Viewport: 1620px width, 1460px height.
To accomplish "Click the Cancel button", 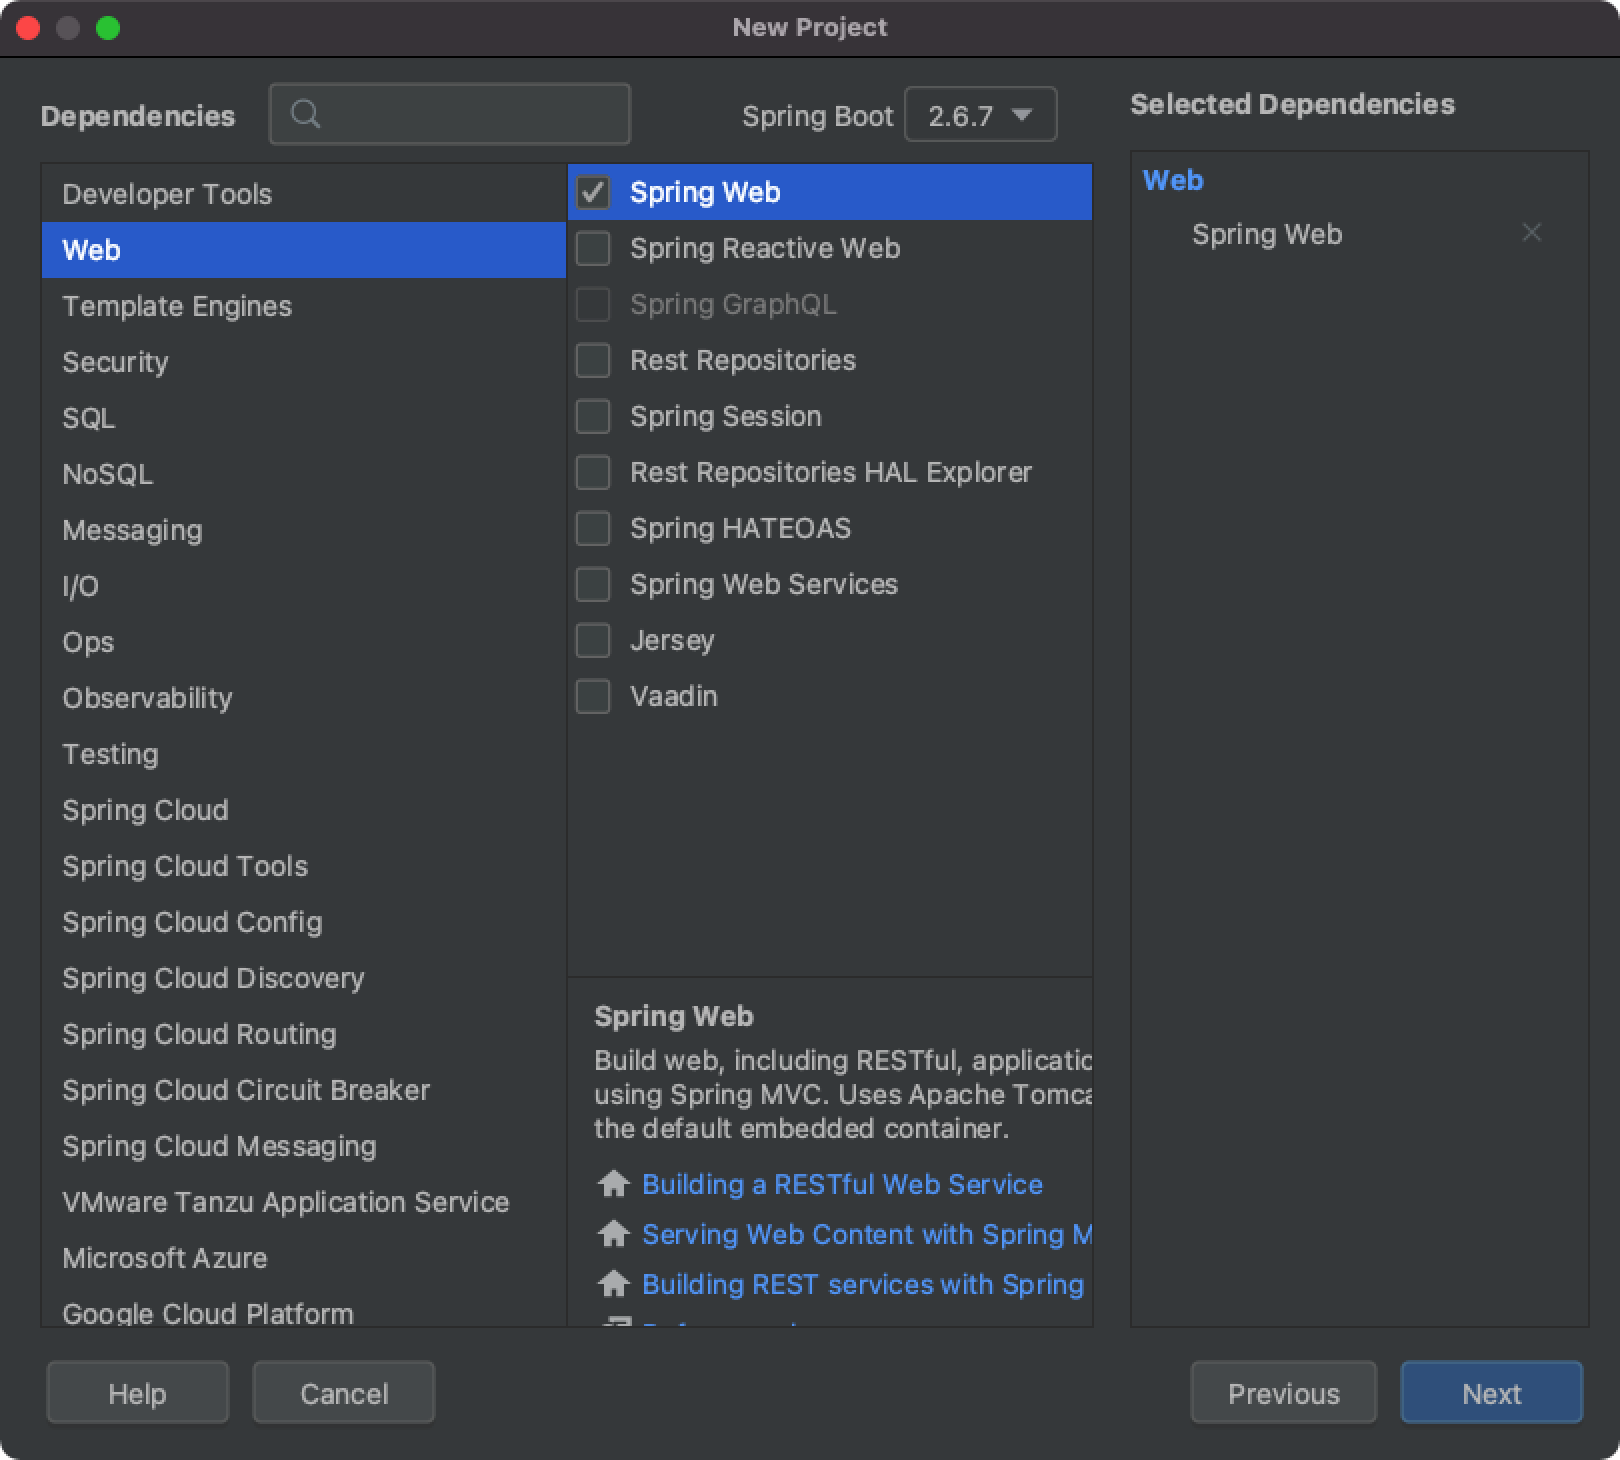I will (344, 1393).
